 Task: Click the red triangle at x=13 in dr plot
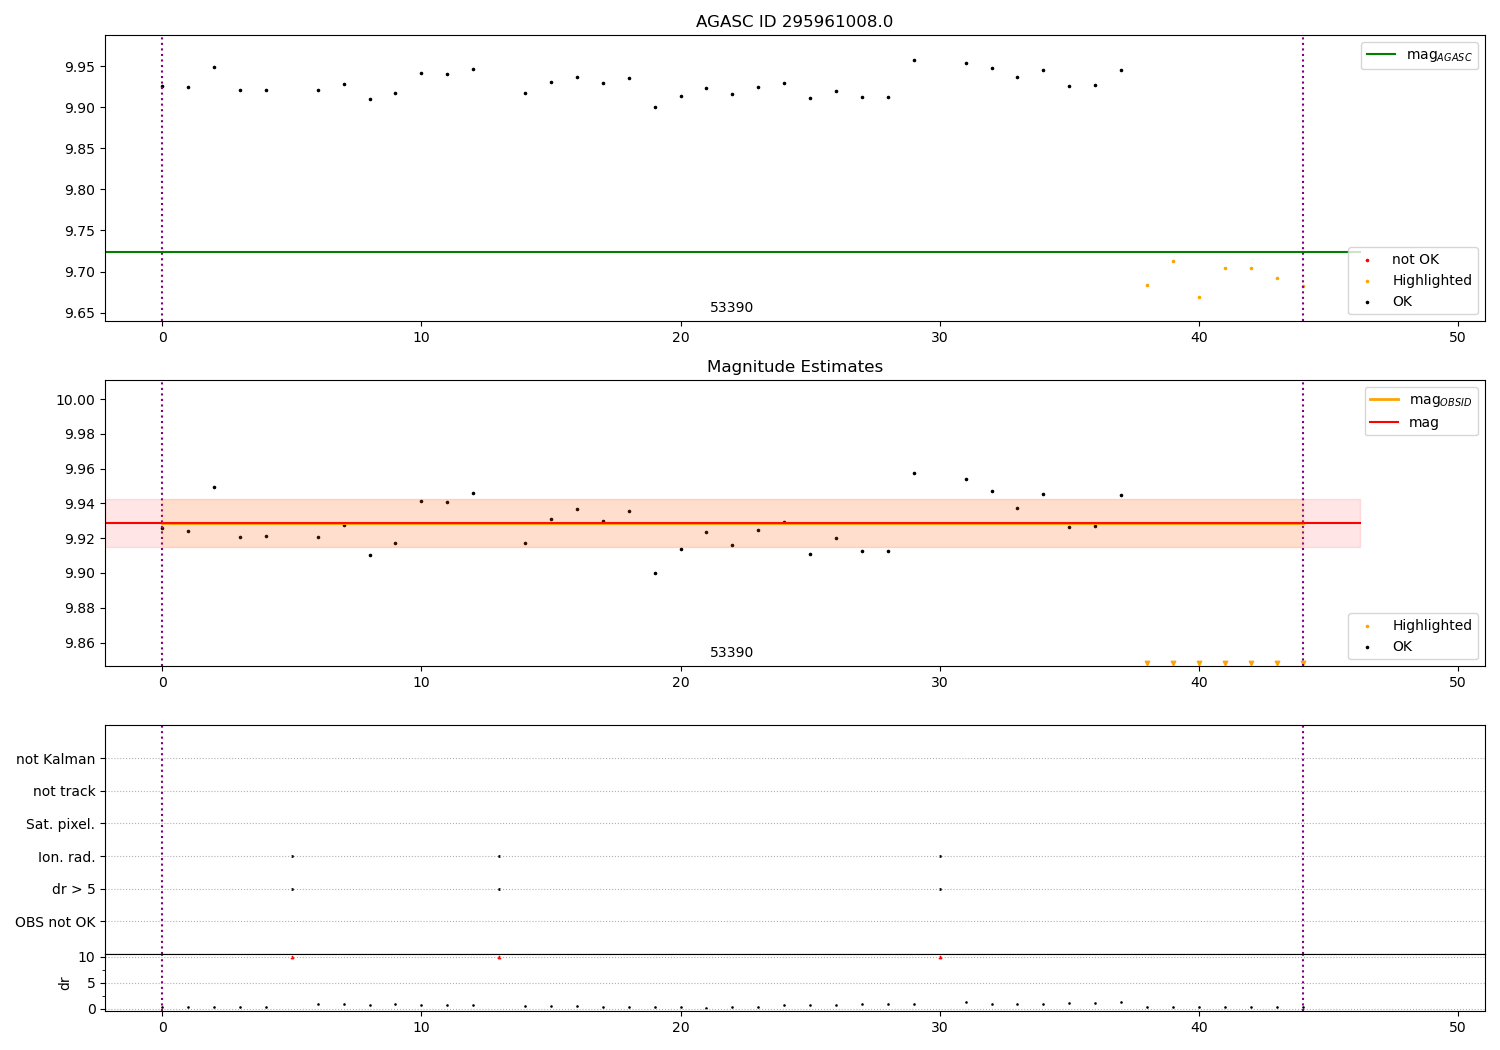[x=499, y=957]
